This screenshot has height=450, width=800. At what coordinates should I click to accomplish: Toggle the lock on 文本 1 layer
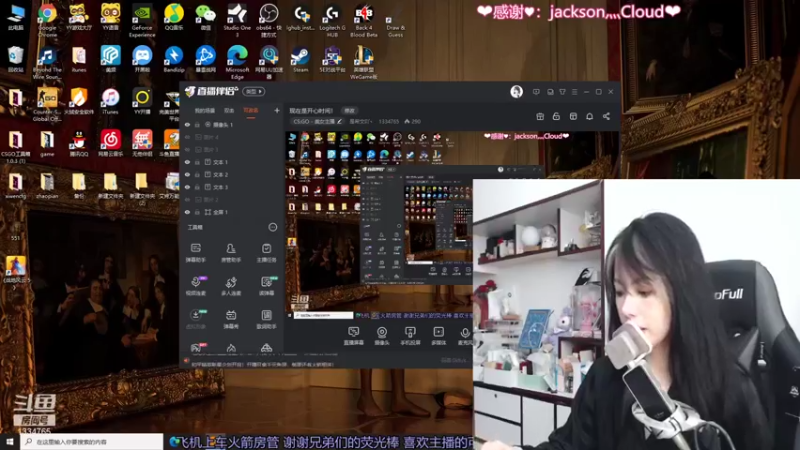197,162
